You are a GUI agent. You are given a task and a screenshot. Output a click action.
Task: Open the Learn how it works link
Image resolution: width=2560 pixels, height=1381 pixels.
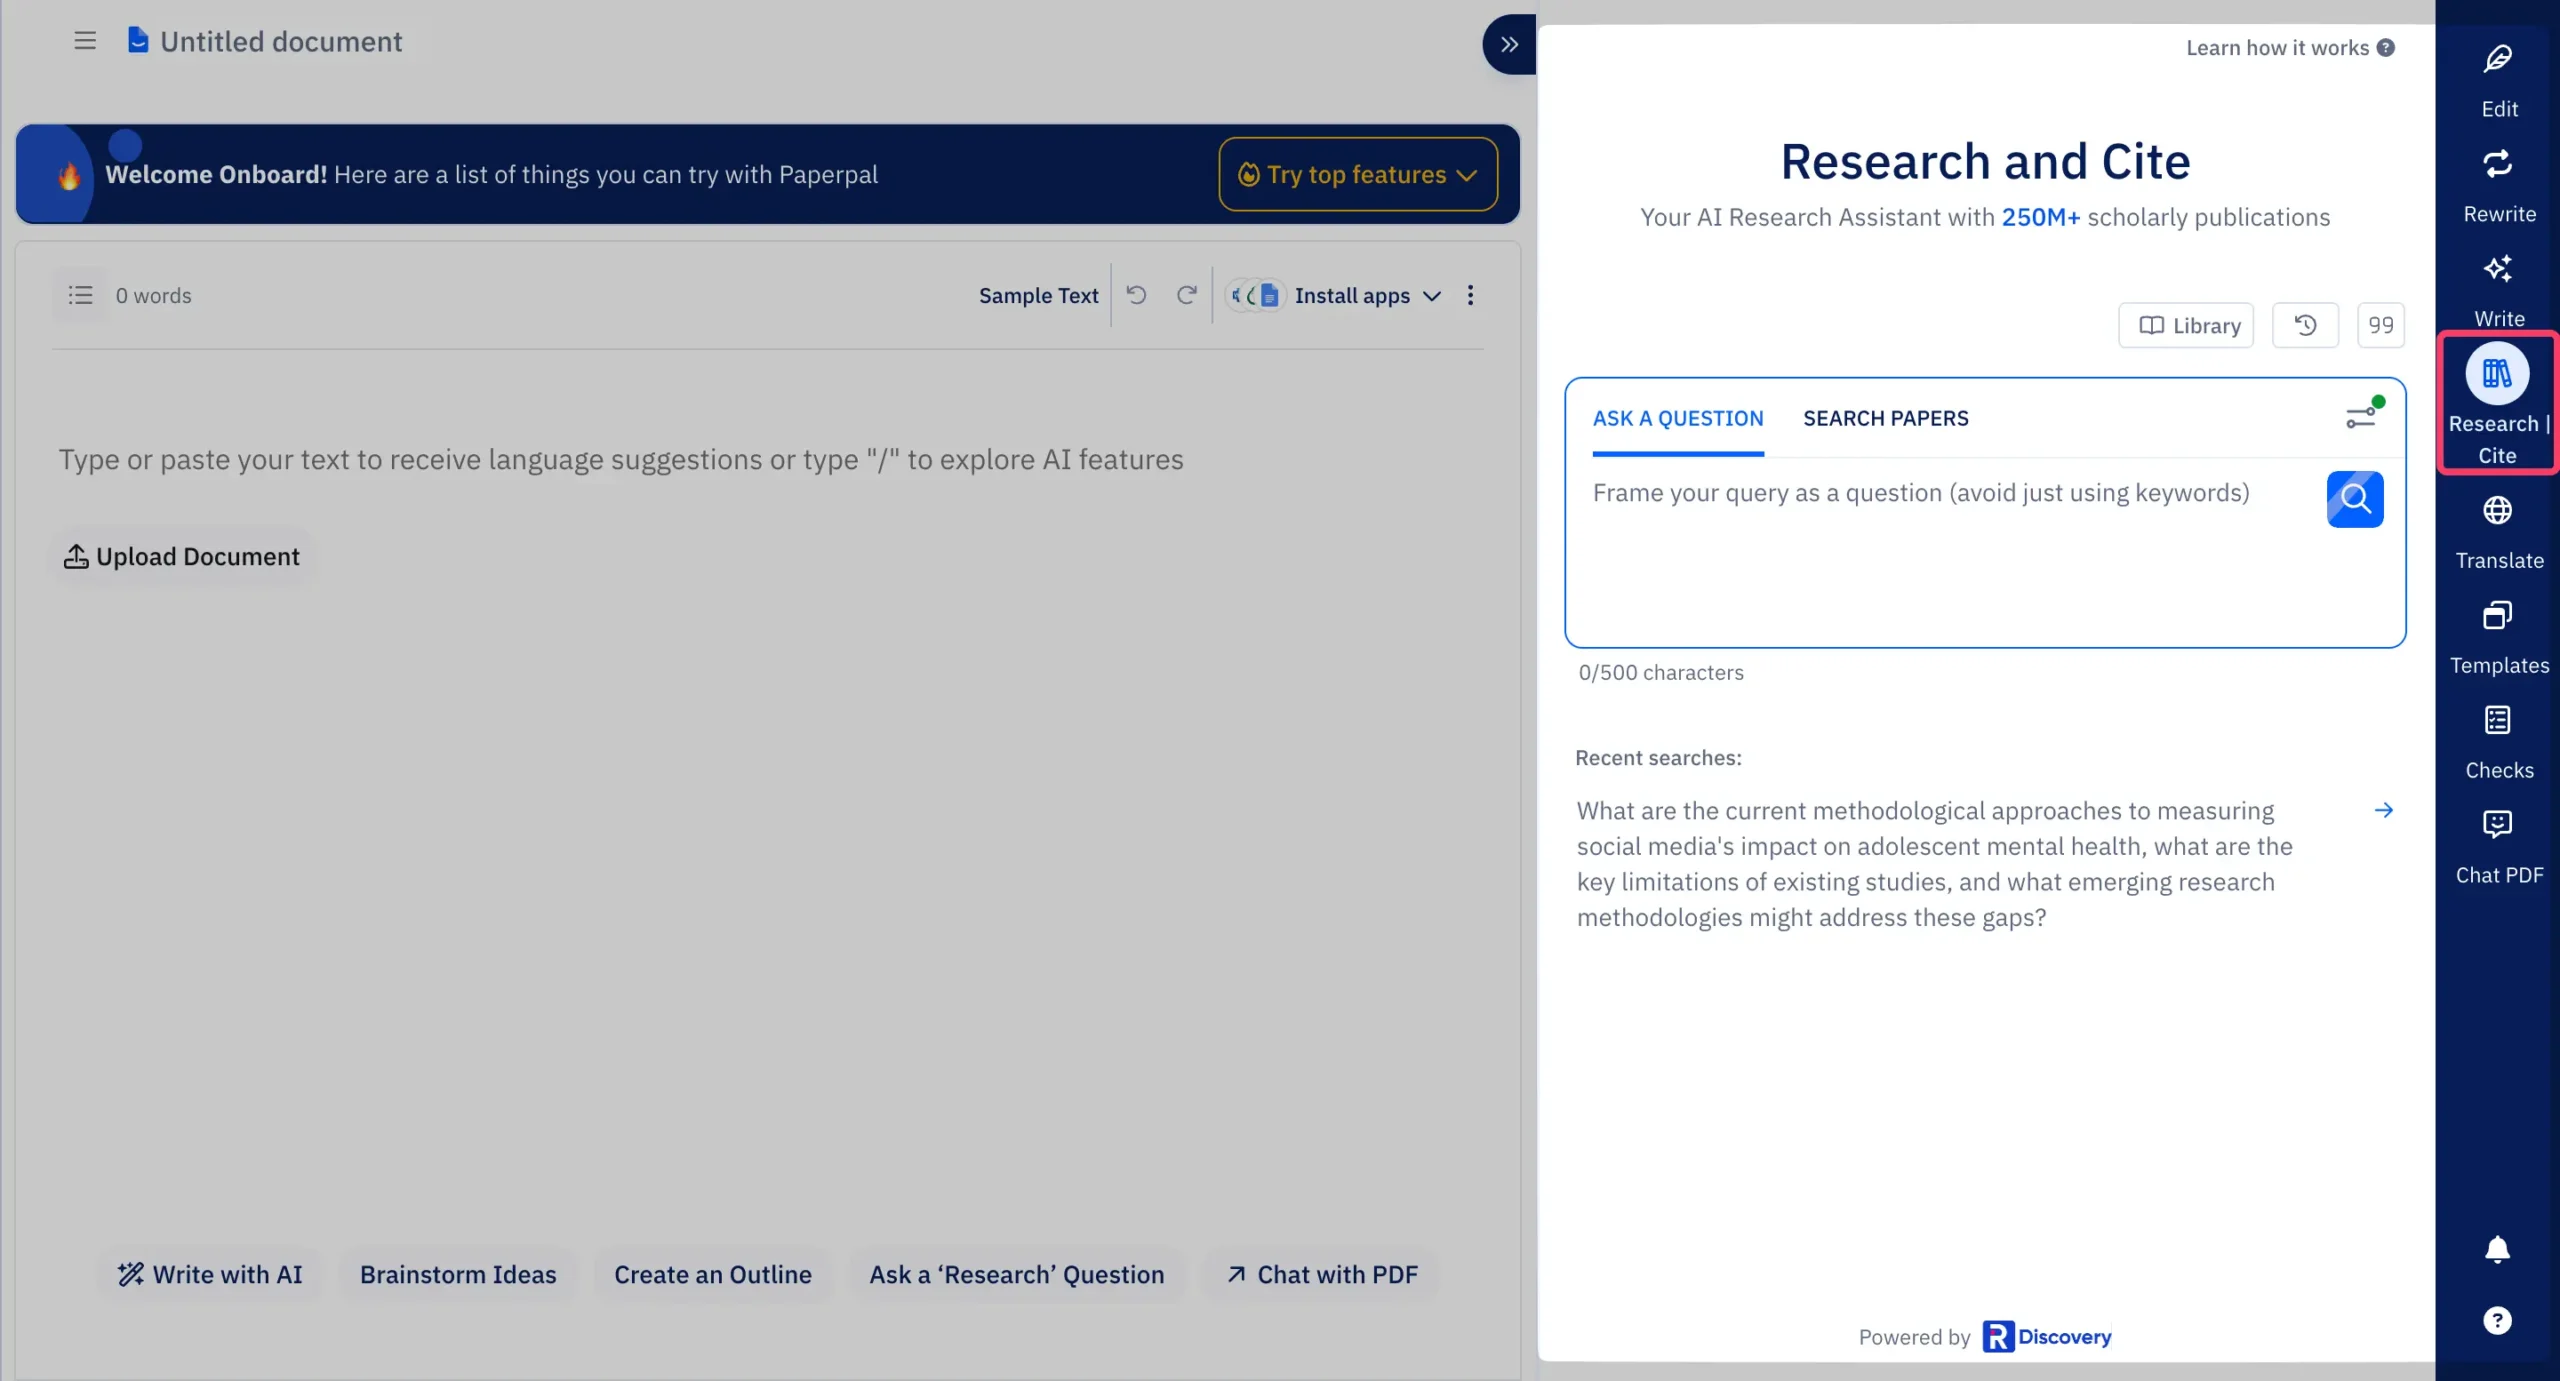pos(2290,47)
